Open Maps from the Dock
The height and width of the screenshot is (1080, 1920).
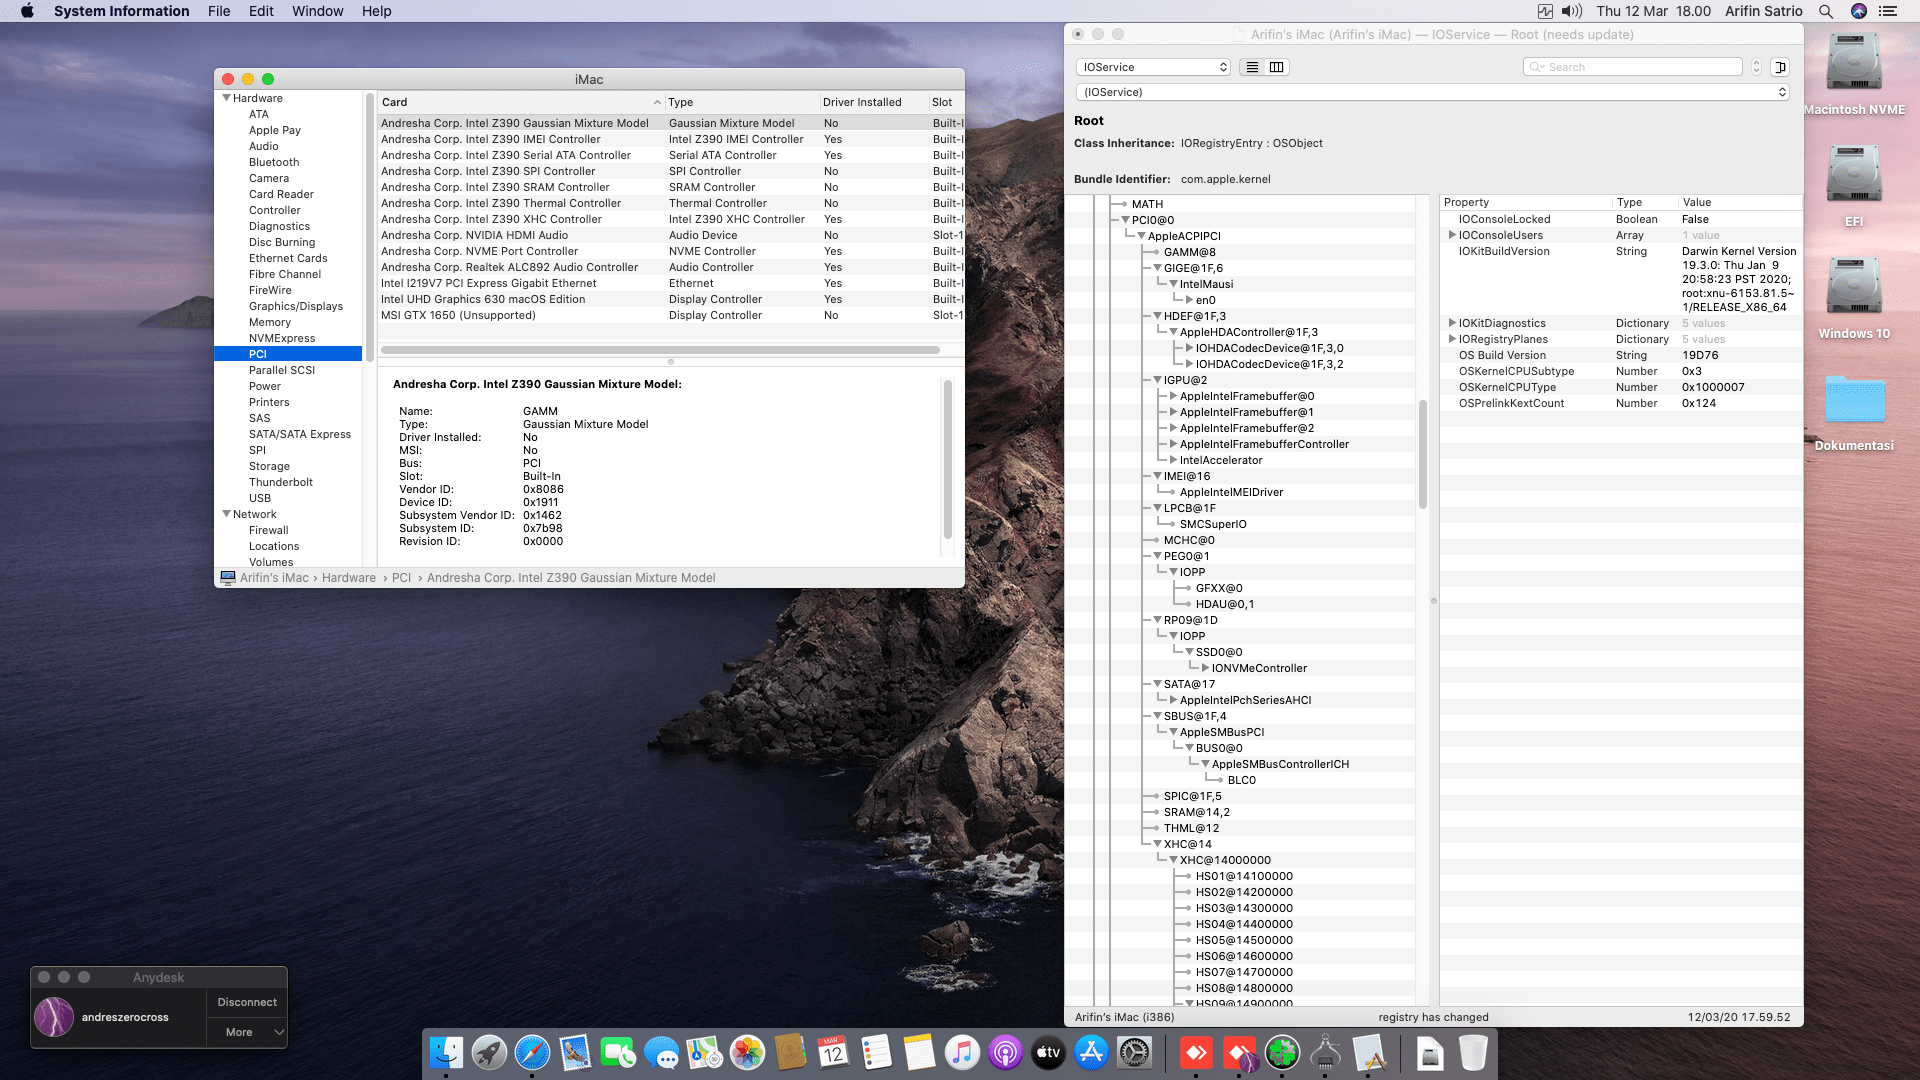click(704, 1052)
